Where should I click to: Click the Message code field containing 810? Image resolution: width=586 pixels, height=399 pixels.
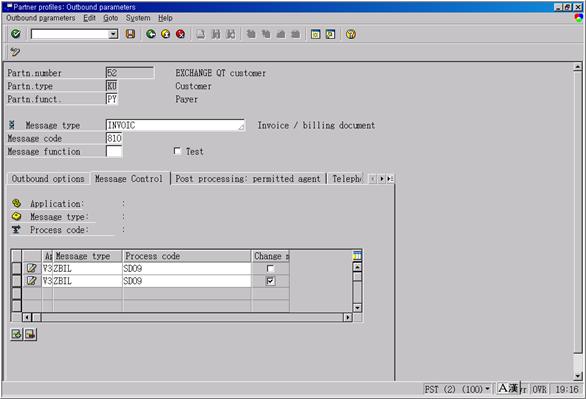114,138
